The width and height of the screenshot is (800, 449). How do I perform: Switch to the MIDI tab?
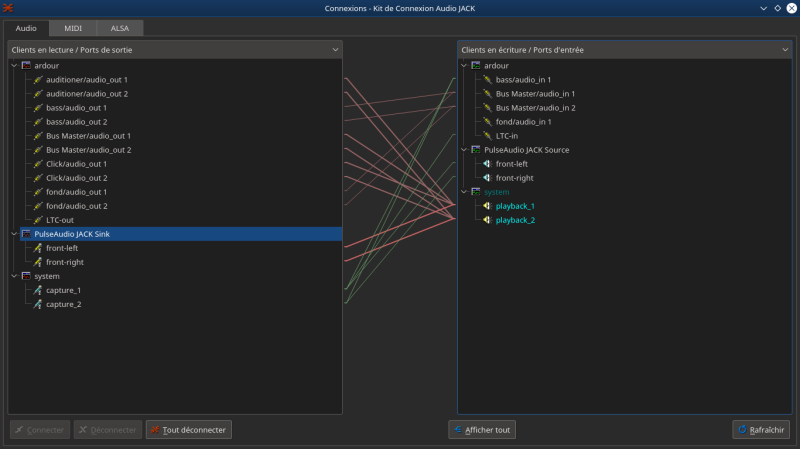pyautogui.click(x=73, y=28)
